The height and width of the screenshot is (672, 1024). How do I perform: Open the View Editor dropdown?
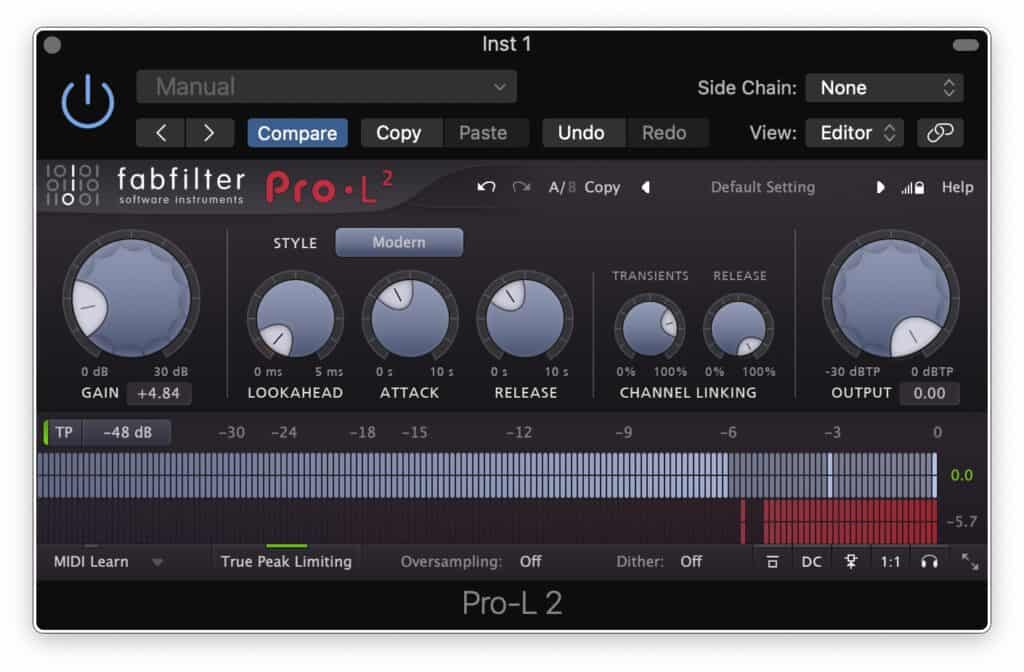click(x=855, y=133)
